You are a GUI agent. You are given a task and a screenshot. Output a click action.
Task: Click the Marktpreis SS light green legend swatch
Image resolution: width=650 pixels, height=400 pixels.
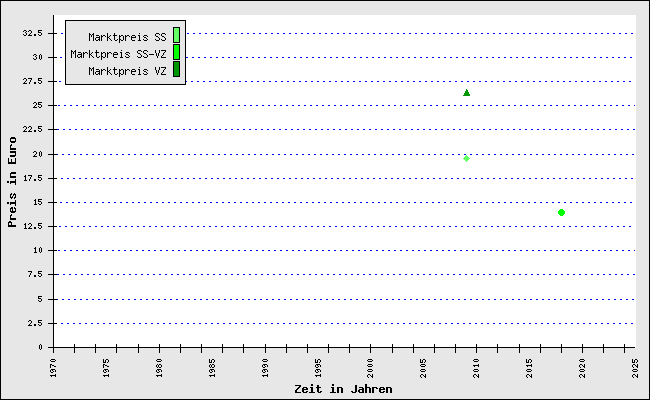(x=176, y=35)
